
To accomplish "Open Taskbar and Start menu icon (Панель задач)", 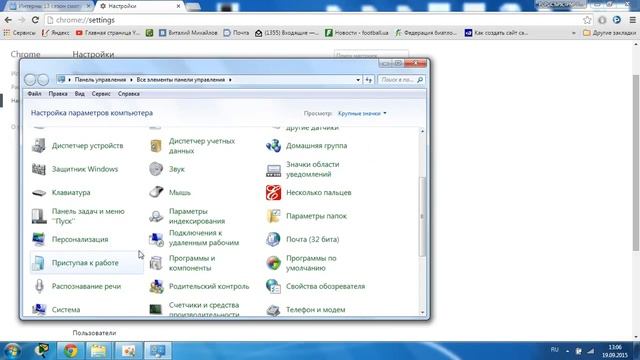I will [39, 216].
